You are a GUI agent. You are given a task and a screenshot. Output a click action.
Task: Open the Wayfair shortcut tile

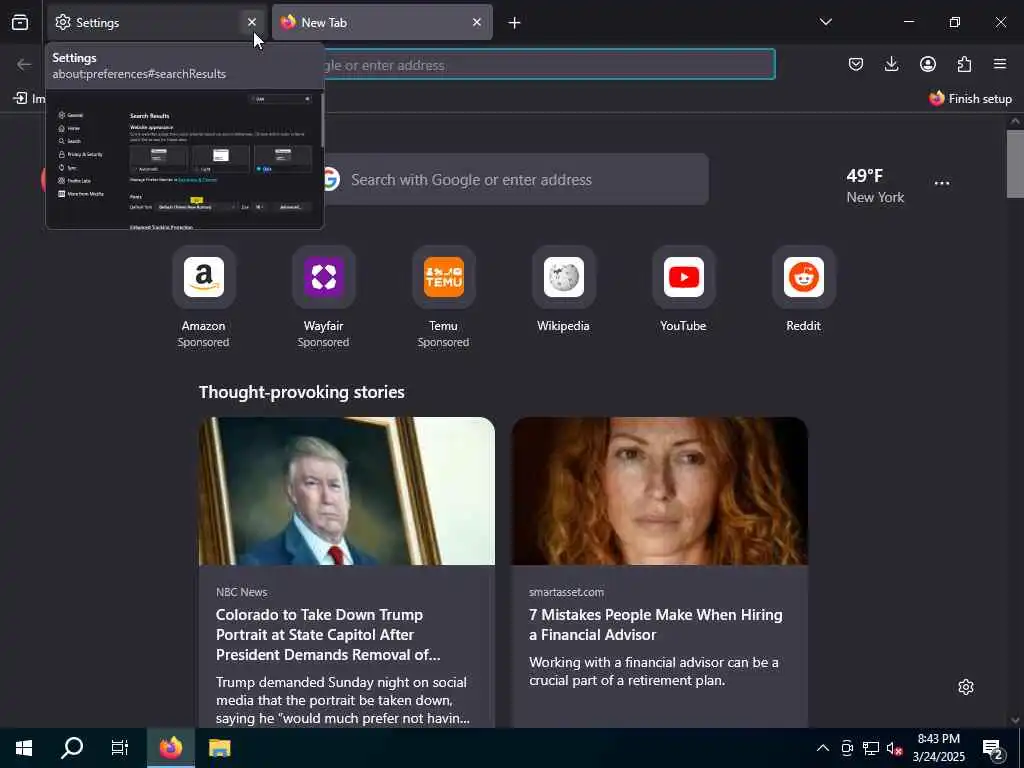point(323,298)
